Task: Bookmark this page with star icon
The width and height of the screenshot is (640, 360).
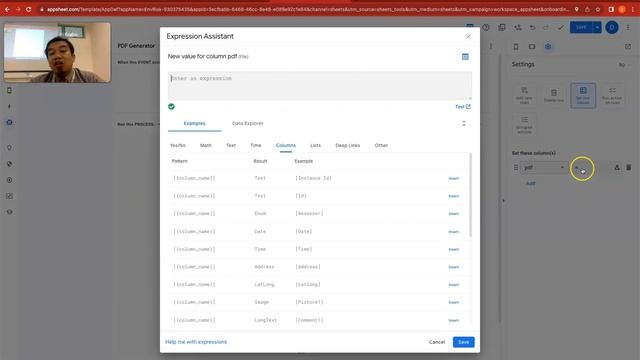Action: pyautogui.click(x=598, y=9)
